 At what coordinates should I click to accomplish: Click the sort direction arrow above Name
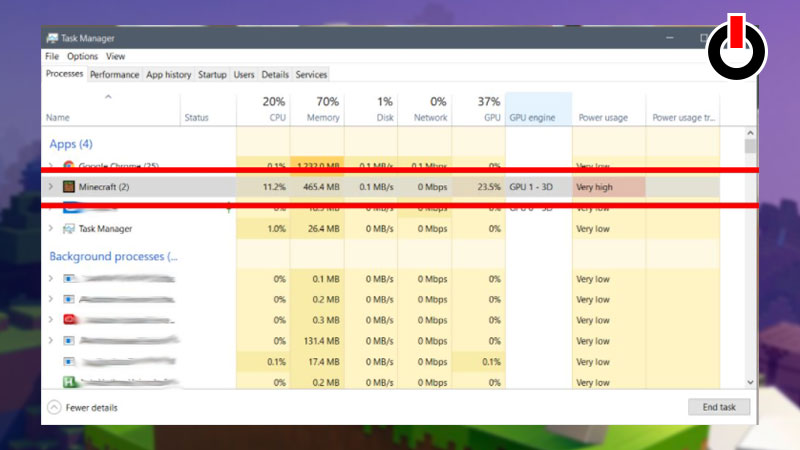pos(108,96)
